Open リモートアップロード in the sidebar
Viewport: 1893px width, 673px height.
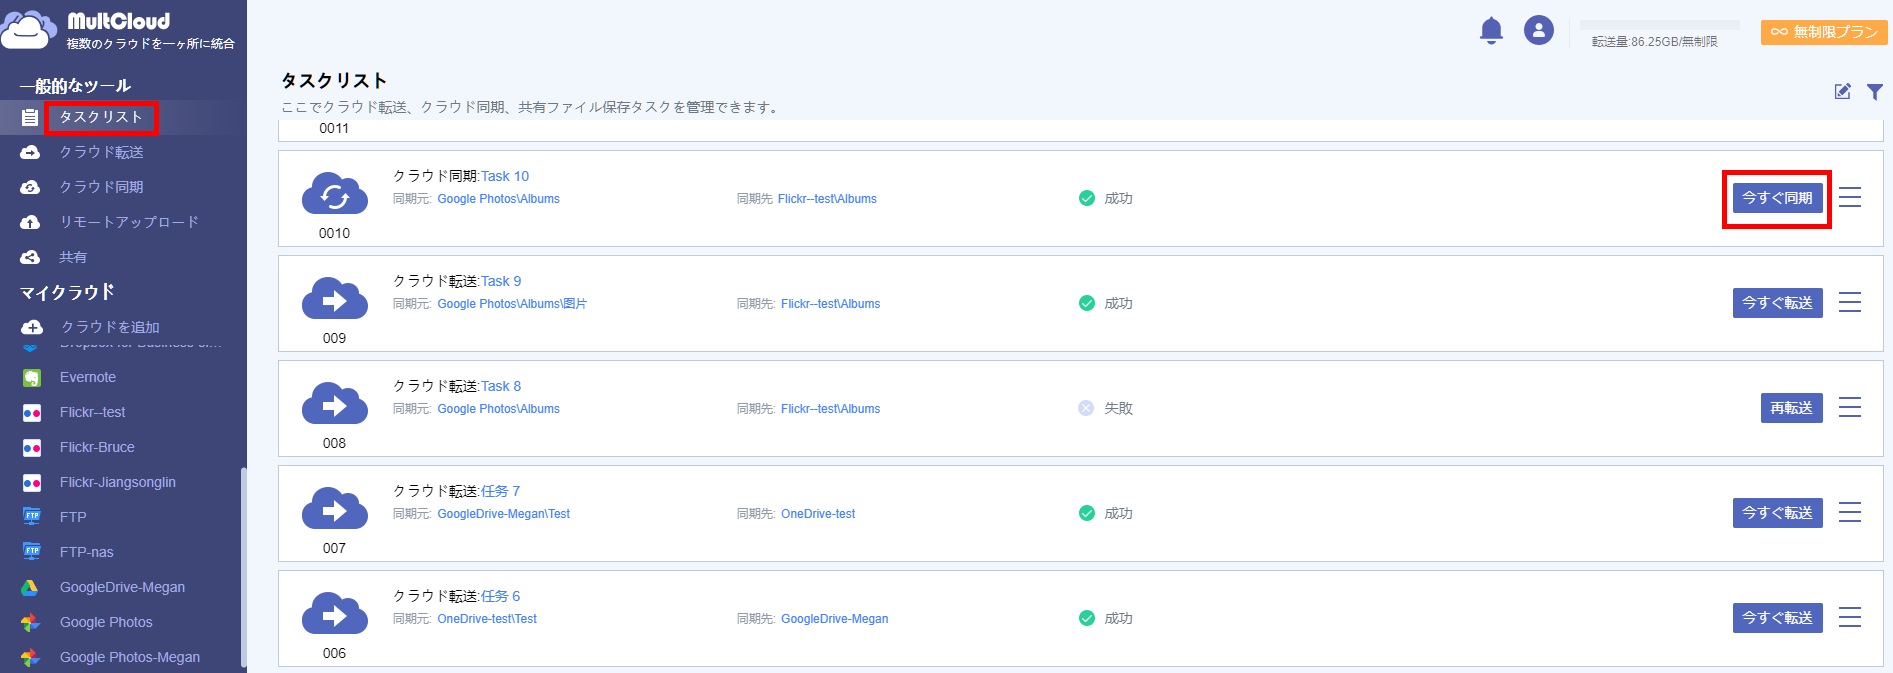click(x=129, y=222)
